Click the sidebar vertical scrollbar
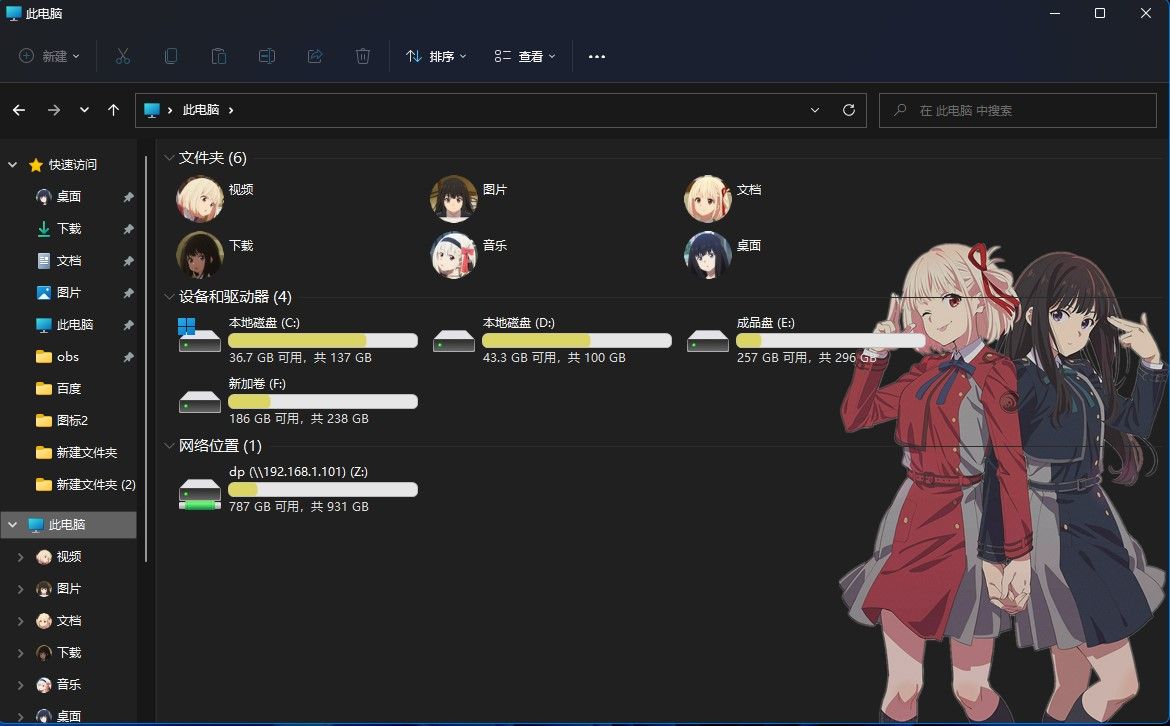The image size is (1170, 726). (146, 358)
